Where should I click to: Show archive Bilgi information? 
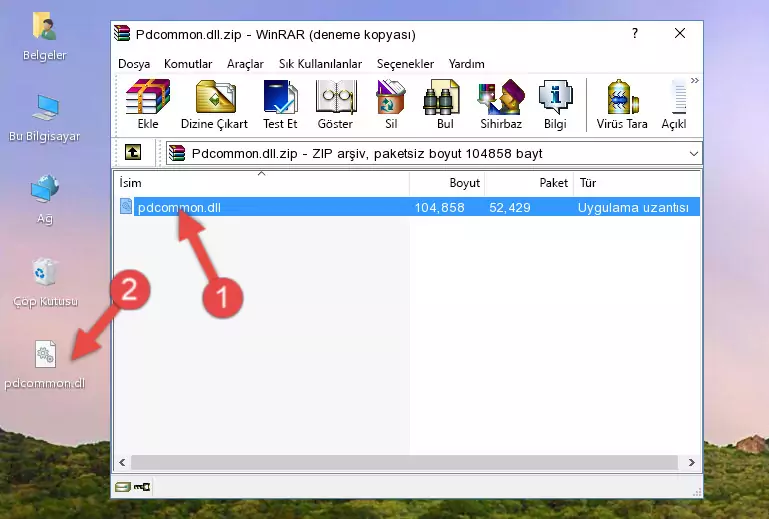(x=555, y=104)
